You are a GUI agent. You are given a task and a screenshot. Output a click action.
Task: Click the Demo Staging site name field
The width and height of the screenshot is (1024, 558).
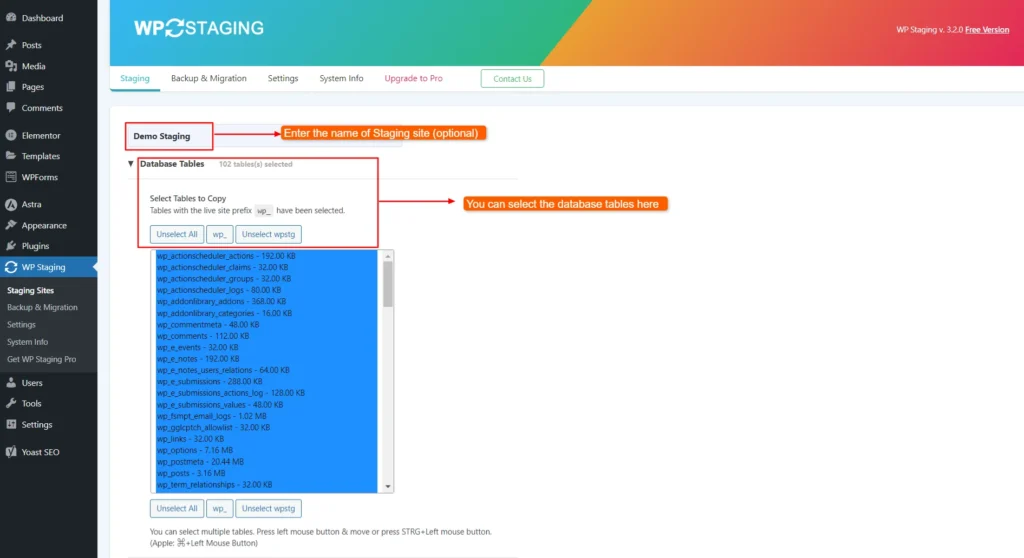(x=170, y=136)
